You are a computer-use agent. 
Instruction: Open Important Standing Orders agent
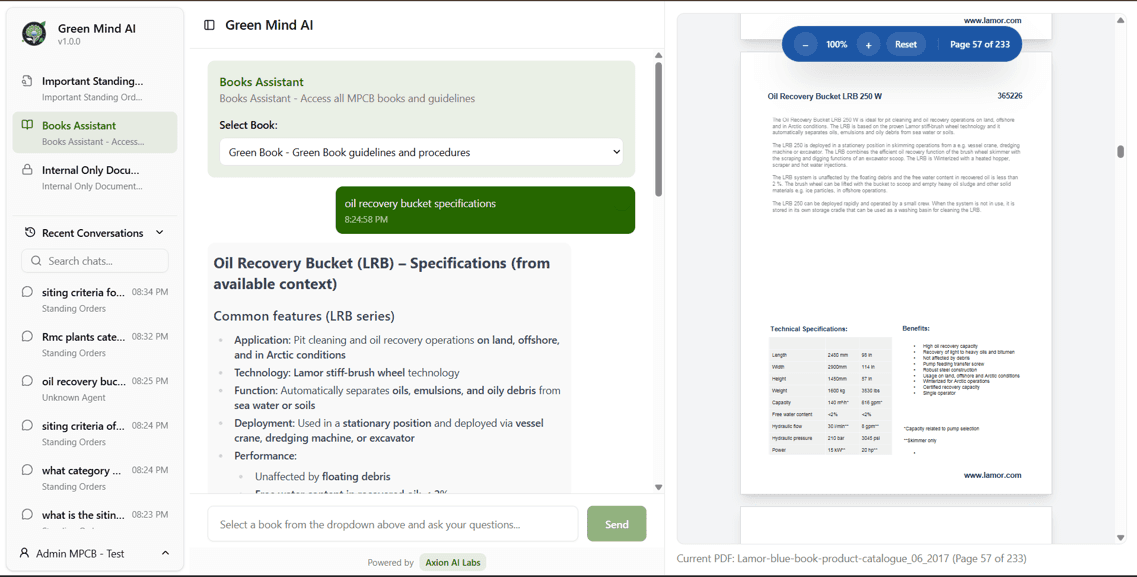pos(94,88)
